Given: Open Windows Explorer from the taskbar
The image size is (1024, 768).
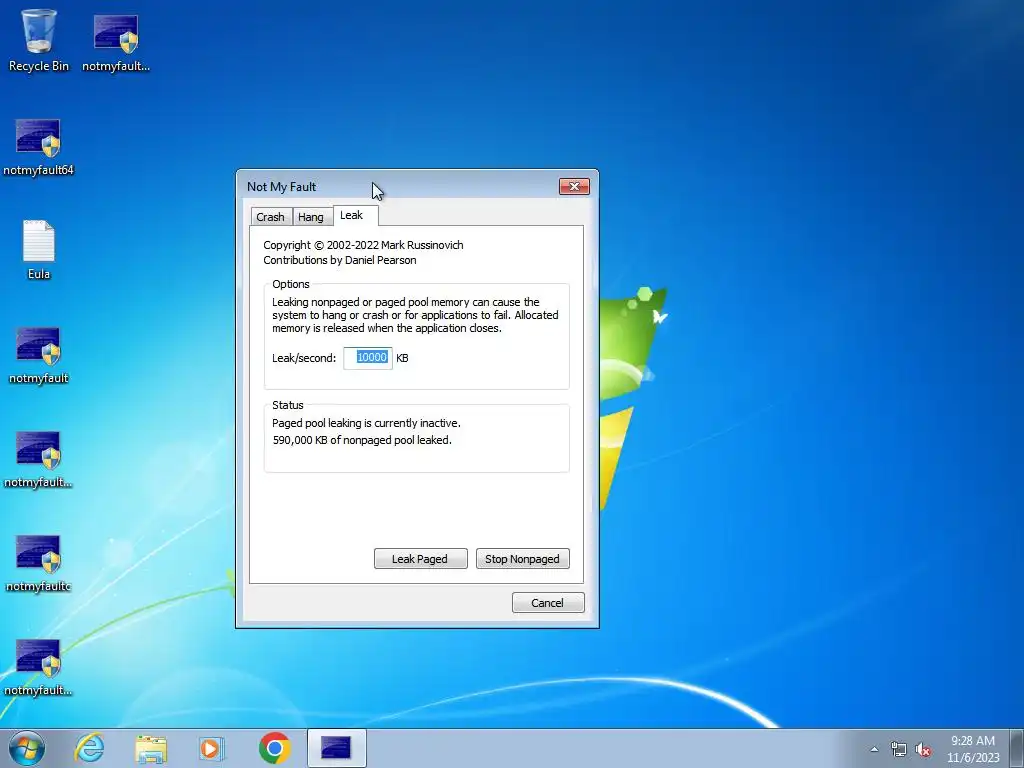Looking at the screenshot, I should (x=151, y=748).
